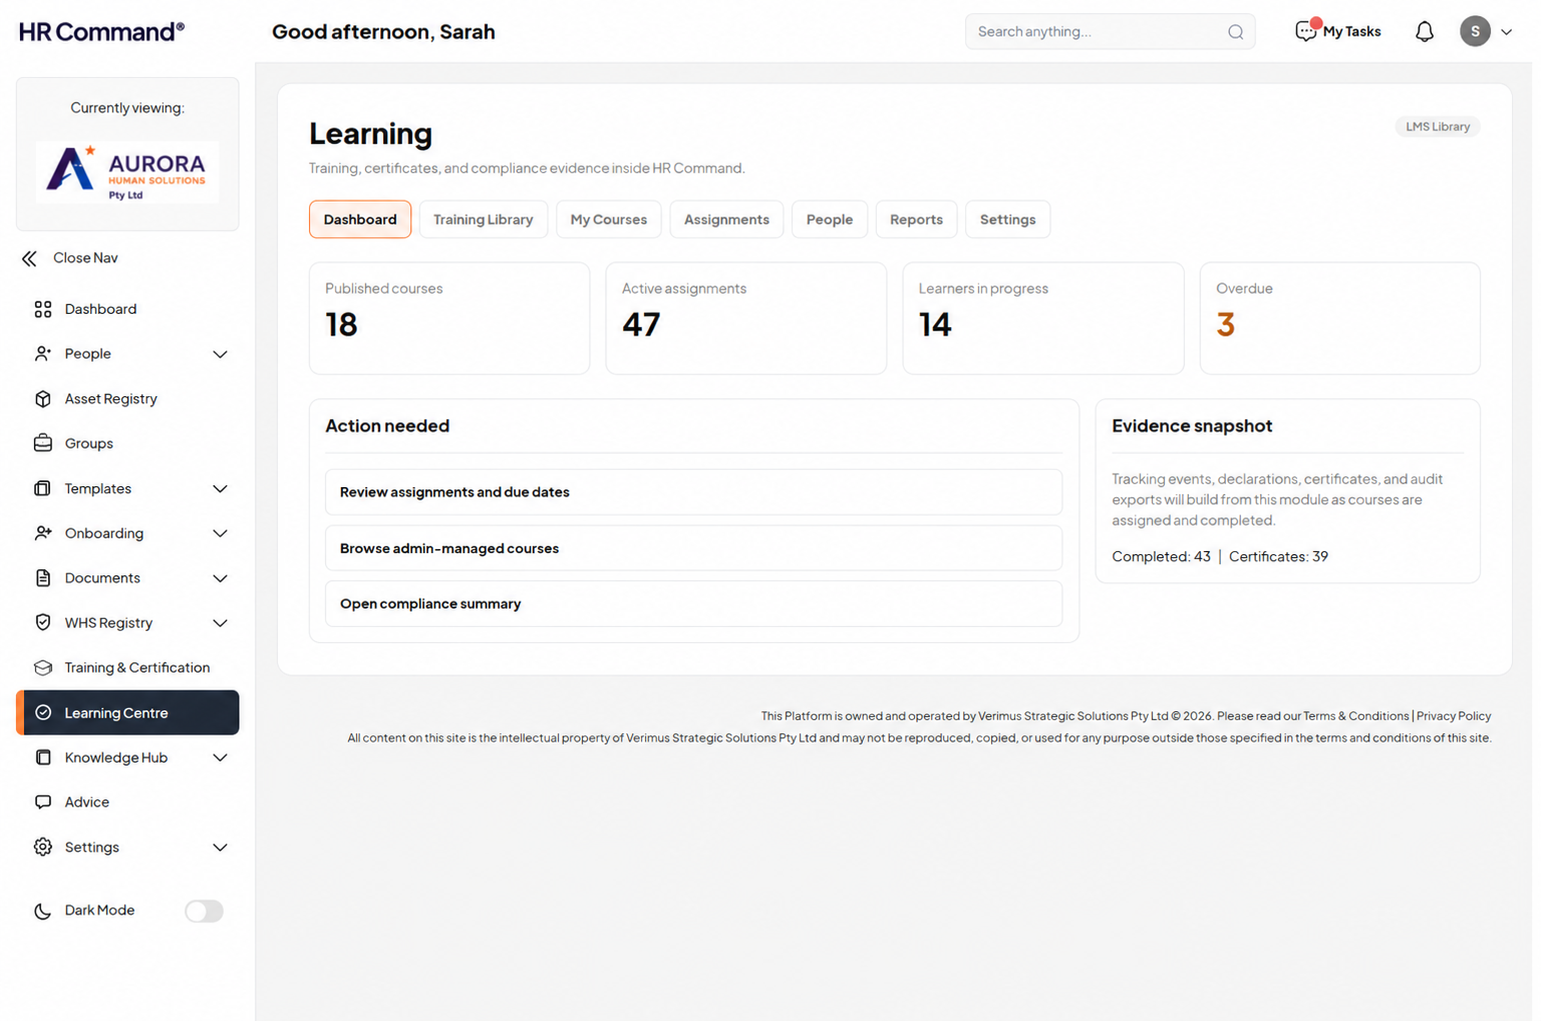1541x1021 pixels.
Task: Click the Published courses card
Action: coord(449,318)
